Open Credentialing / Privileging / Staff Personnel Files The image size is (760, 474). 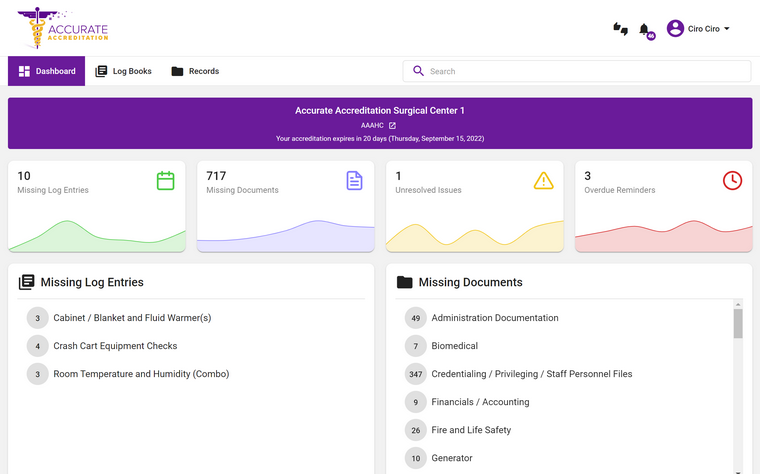(x=531, y=374)
